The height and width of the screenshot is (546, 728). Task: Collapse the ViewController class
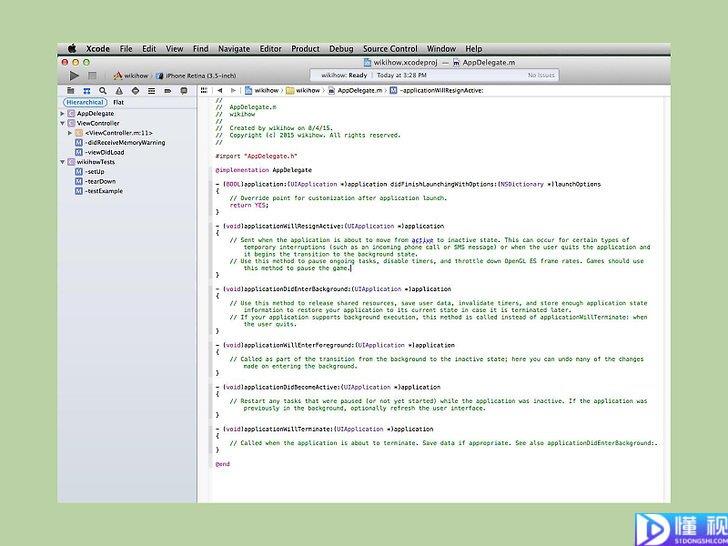(62, 123)
